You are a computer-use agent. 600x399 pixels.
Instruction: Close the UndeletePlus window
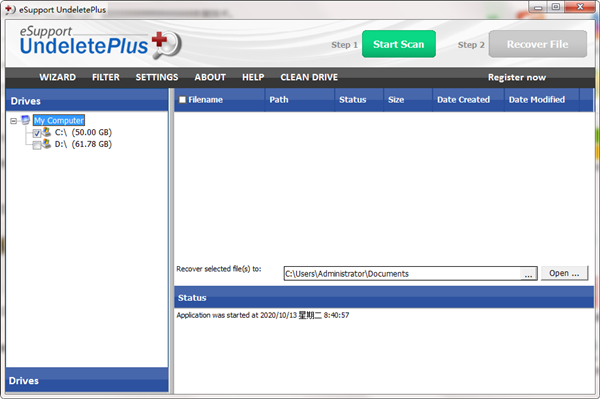coord(580,7)
